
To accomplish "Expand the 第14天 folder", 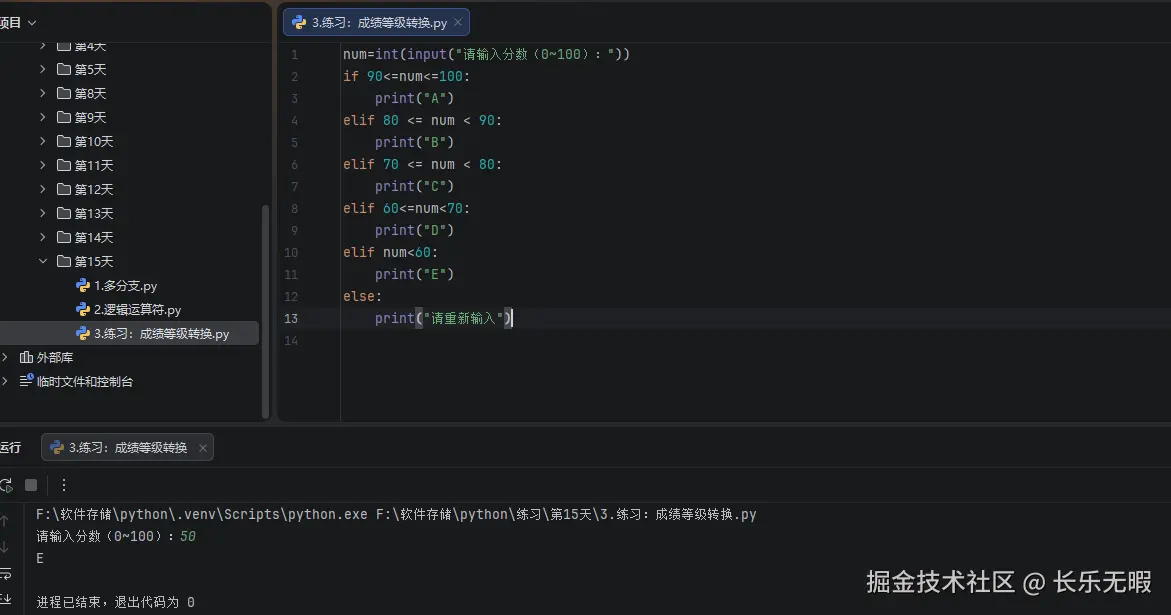I will 43,237.
